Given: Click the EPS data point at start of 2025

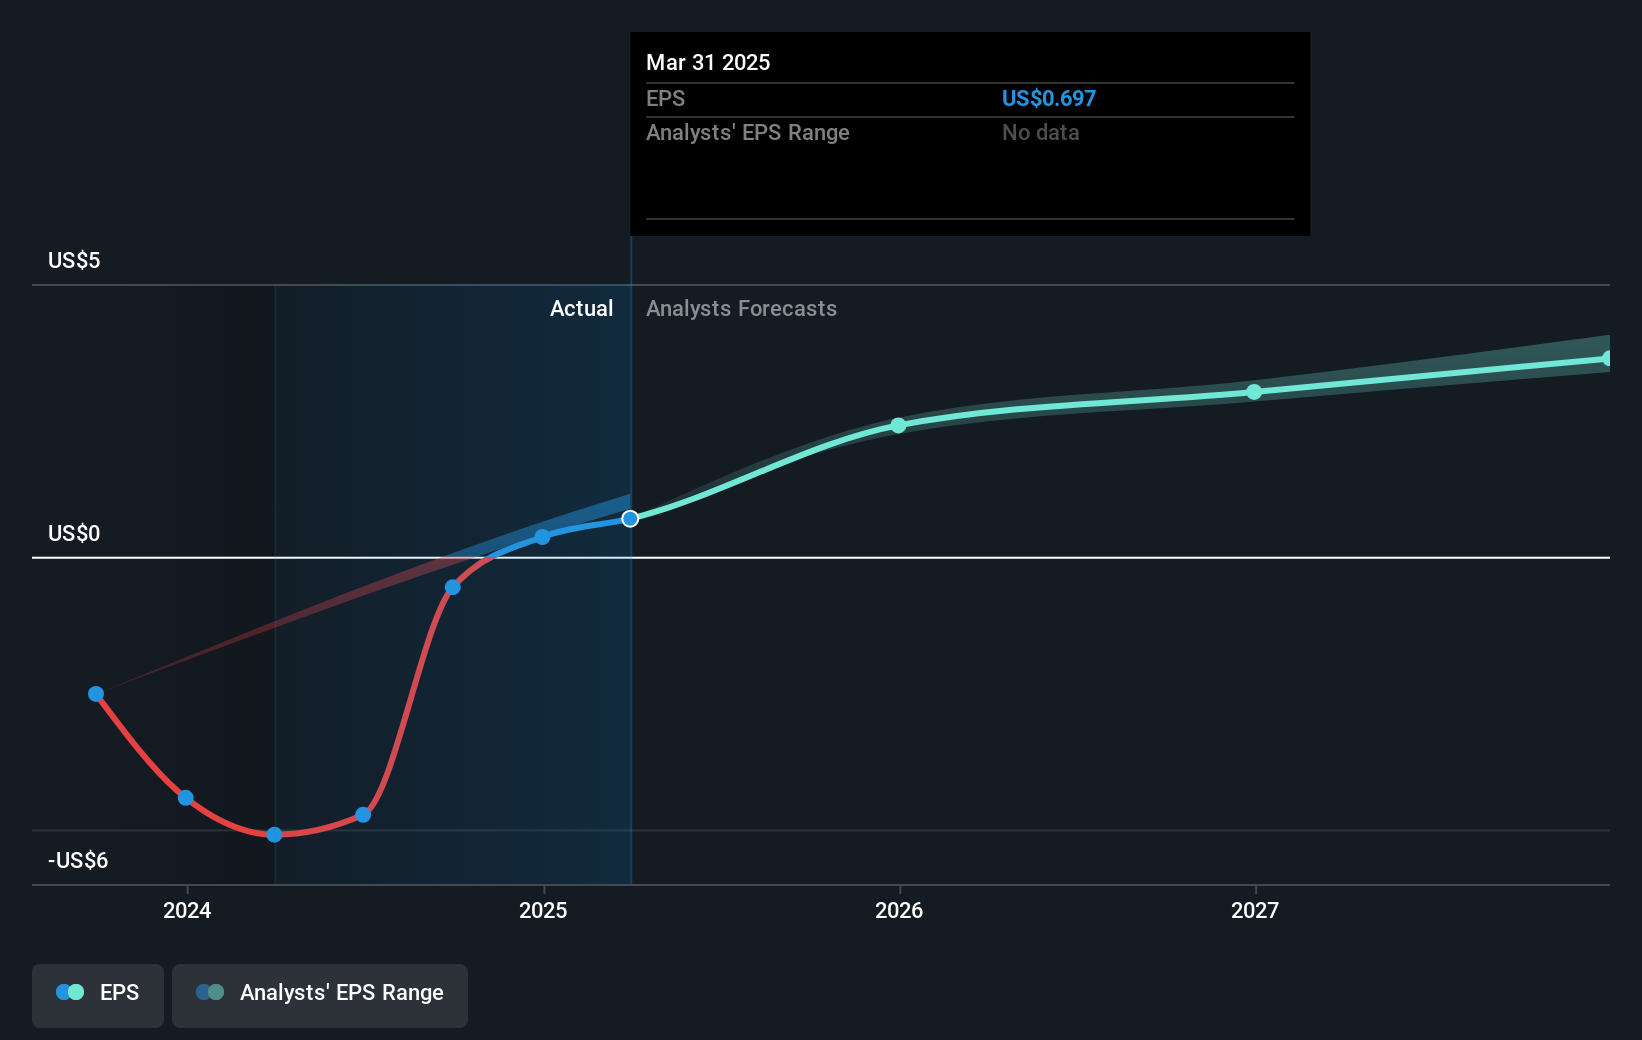Looking at the screenshot, I should point(542,537).
